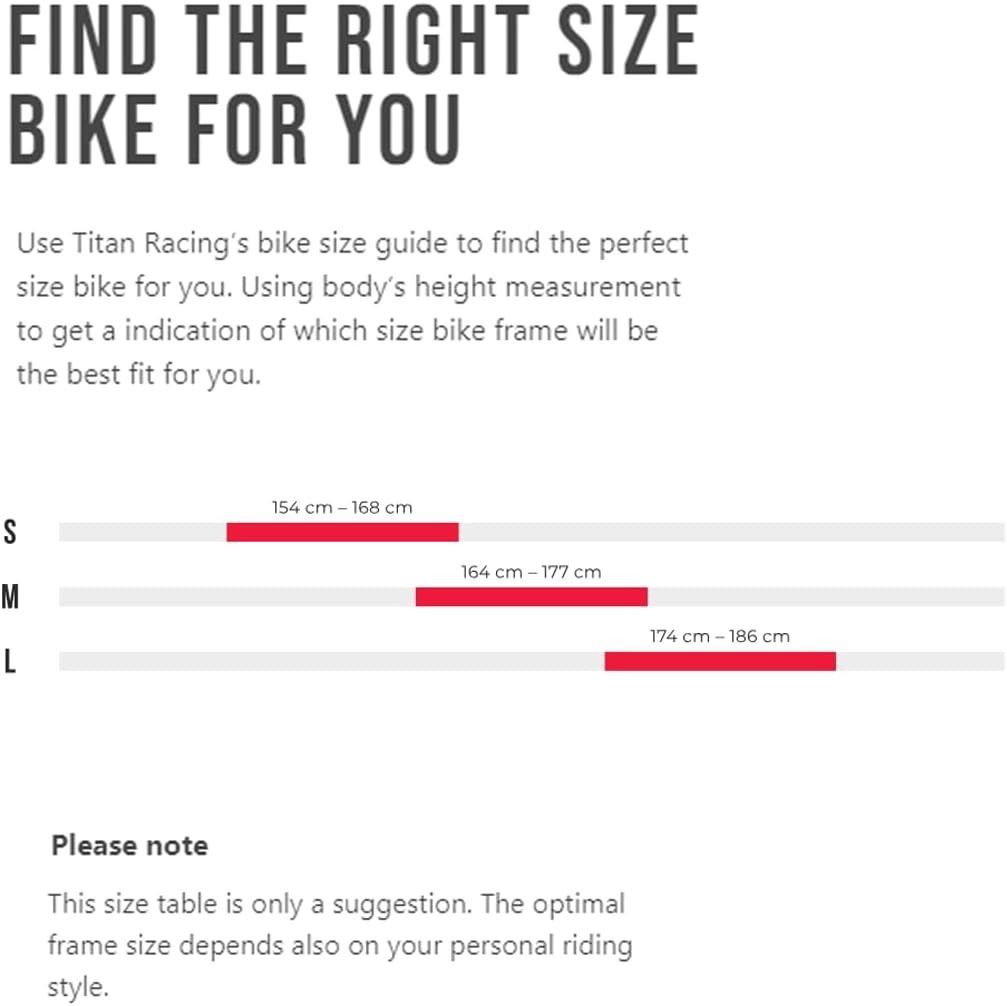Click gray track left of L red bar
The image size is (1007, 1006).
(331, 661)
